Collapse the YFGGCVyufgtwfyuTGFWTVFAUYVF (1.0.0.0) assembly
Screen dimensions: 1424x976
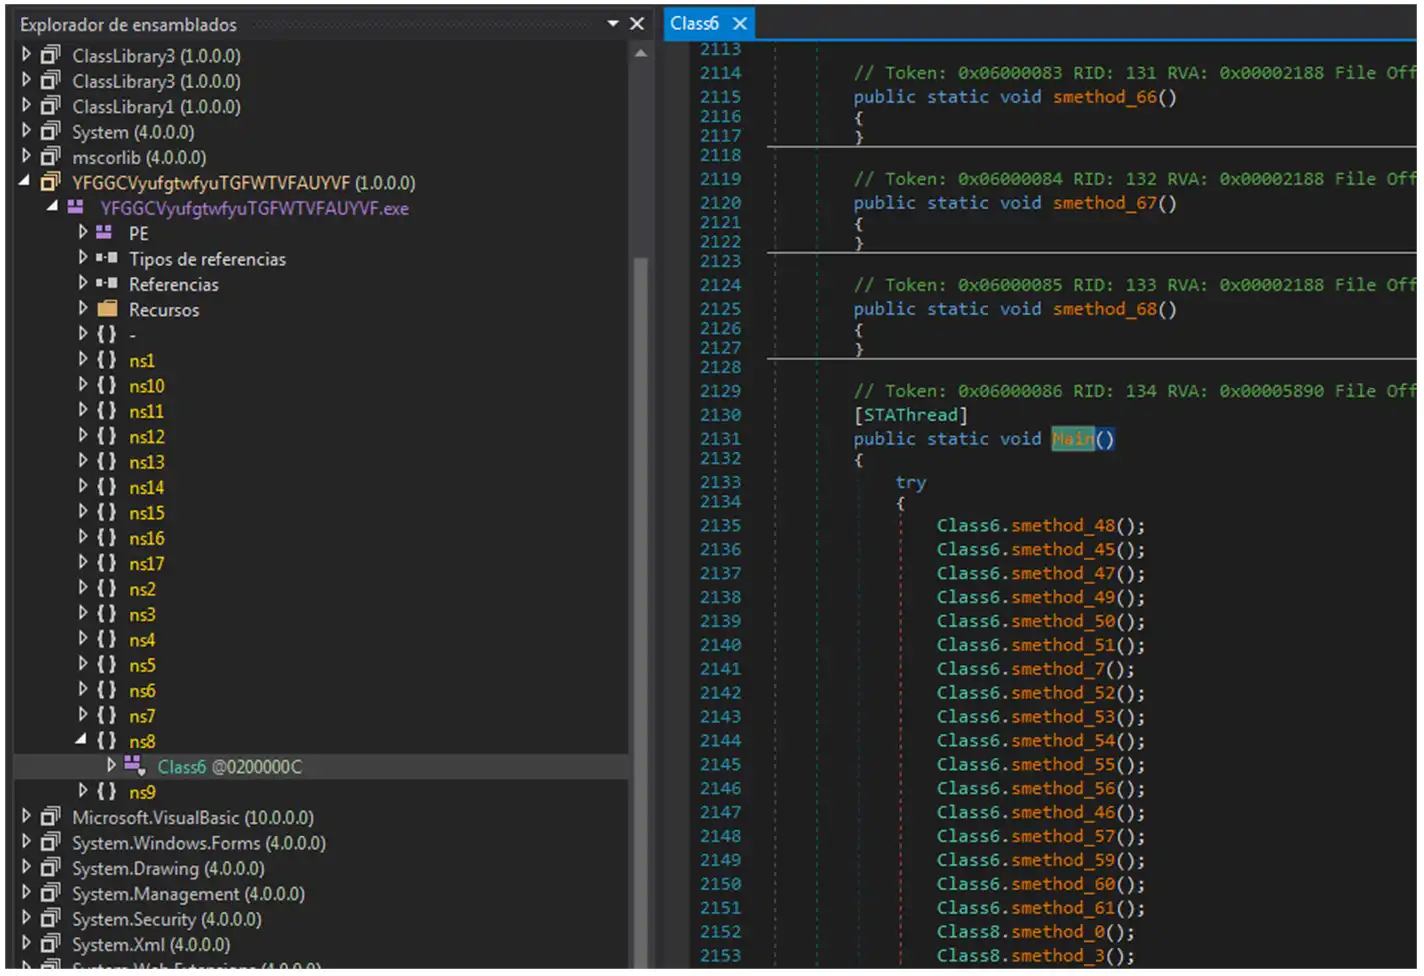pyautogui.click(x=25, y=182)
